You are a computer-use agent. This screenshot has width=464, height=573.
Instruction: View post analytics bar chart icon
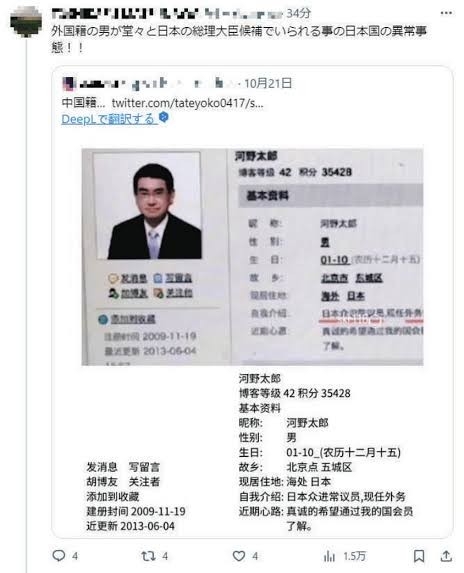pyautogui.click(x=329, y=556)
